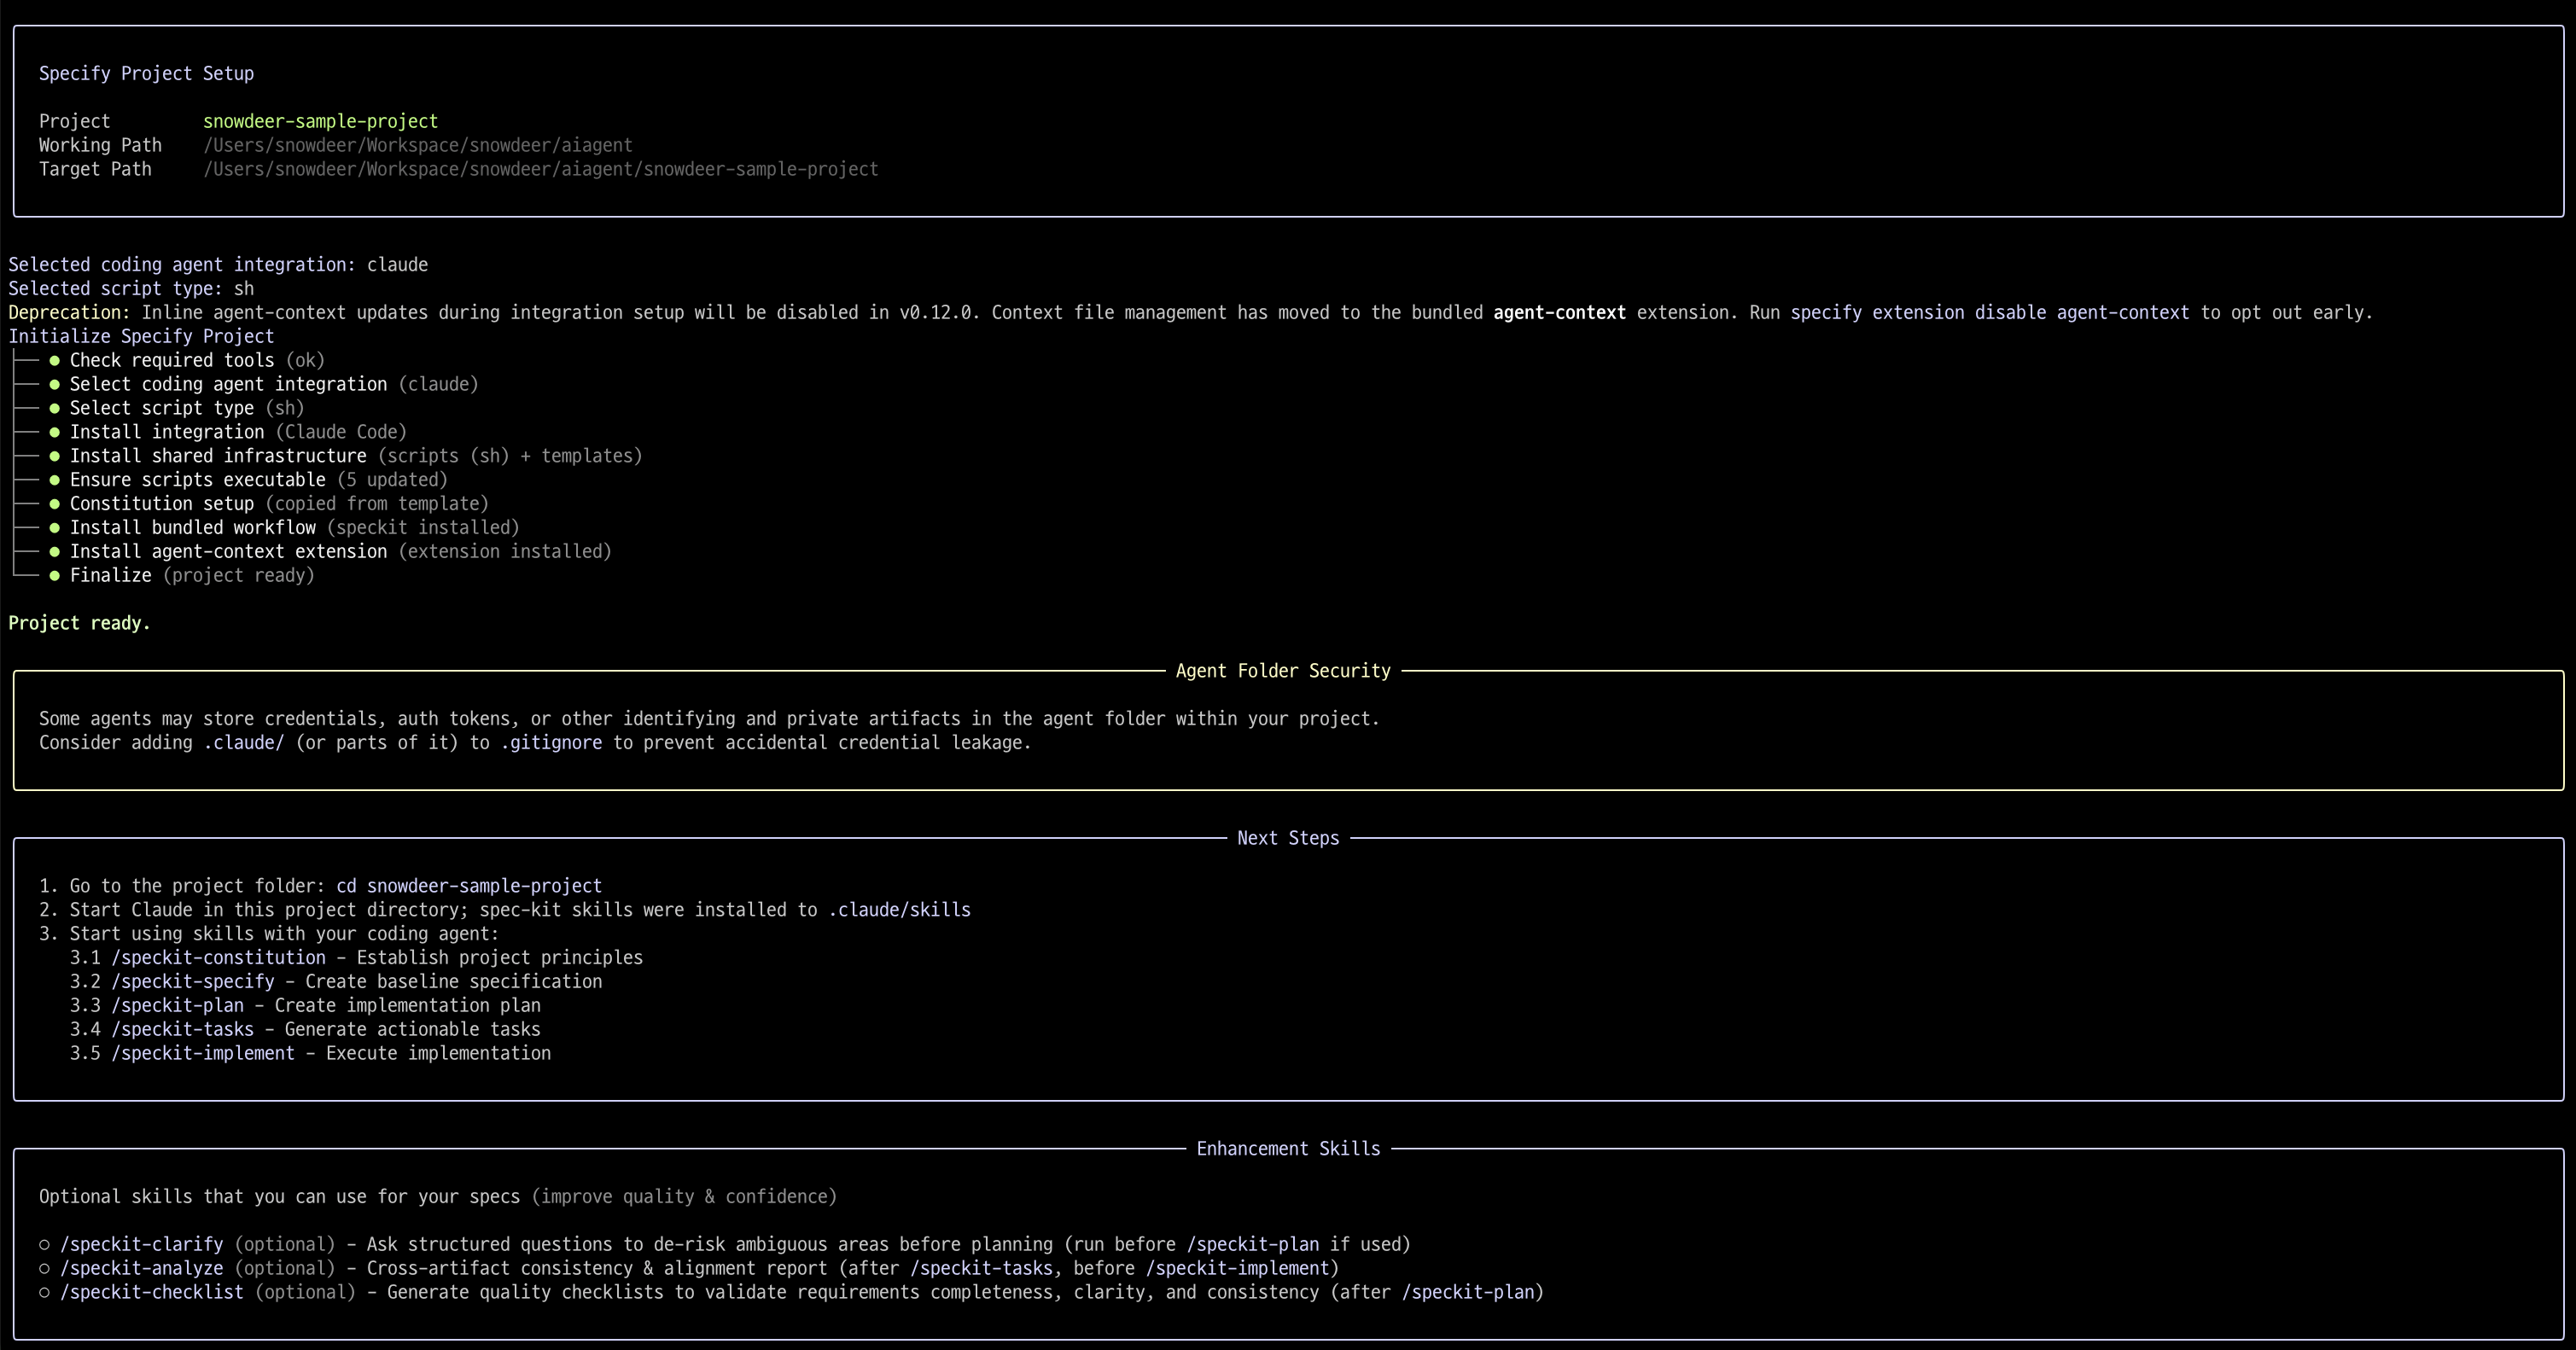Click hollow bullet before '/speckit-checklist'
The width and height of the screenshot is (2576, 1350).
click(x=44, y=1294)
